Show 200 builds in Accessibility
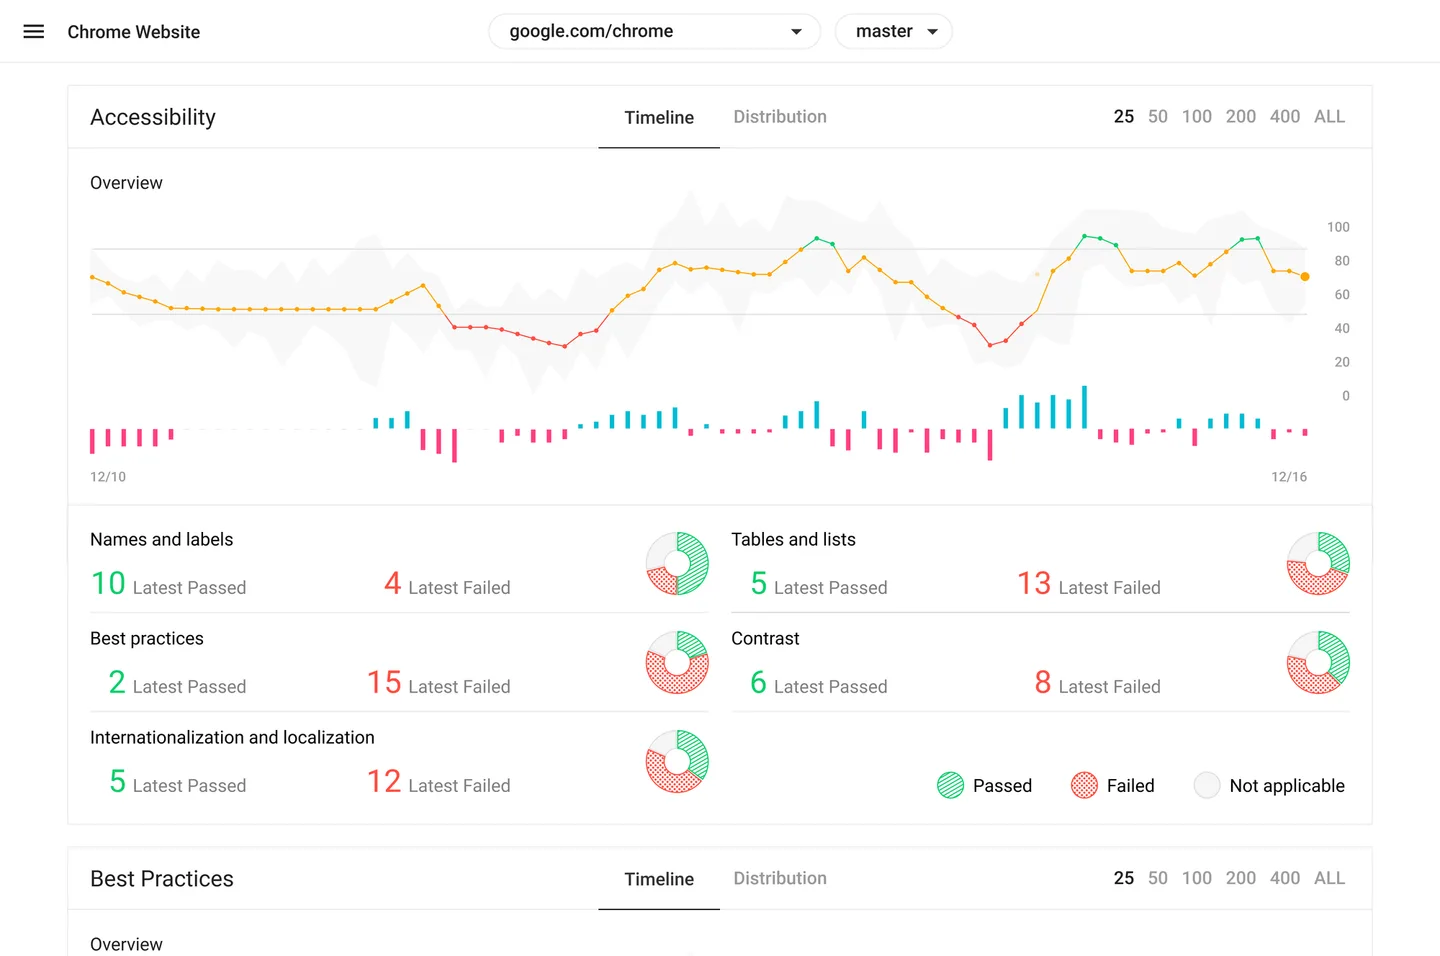This screenshot has width=1440, height=956. 1241,117
